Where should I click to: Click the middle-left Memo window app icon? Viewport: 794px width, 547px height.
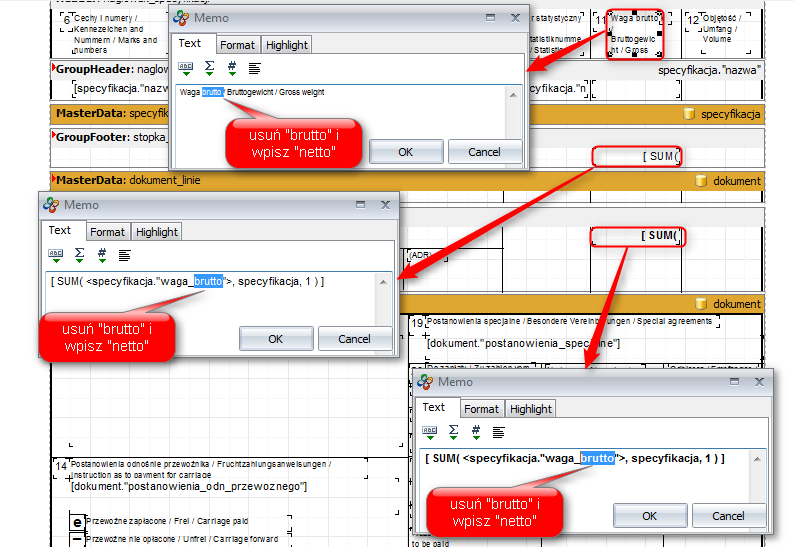[x=51, y=205]
